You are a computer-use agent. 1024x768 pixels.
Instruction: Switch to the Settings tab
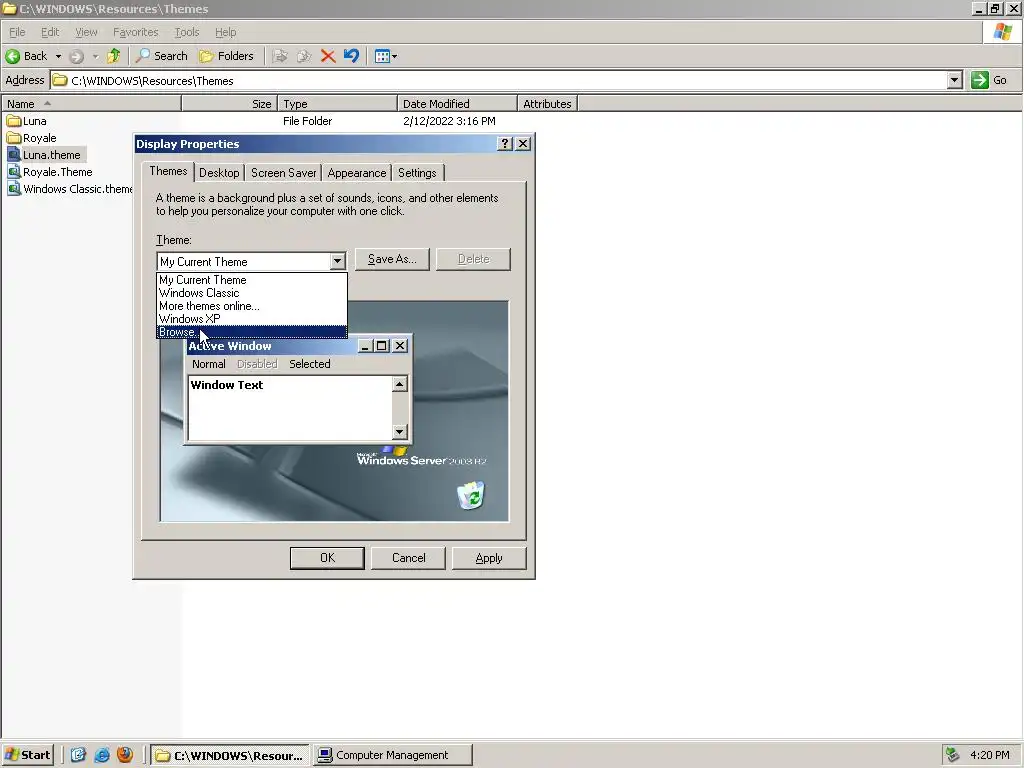click(x=417, y=173)
